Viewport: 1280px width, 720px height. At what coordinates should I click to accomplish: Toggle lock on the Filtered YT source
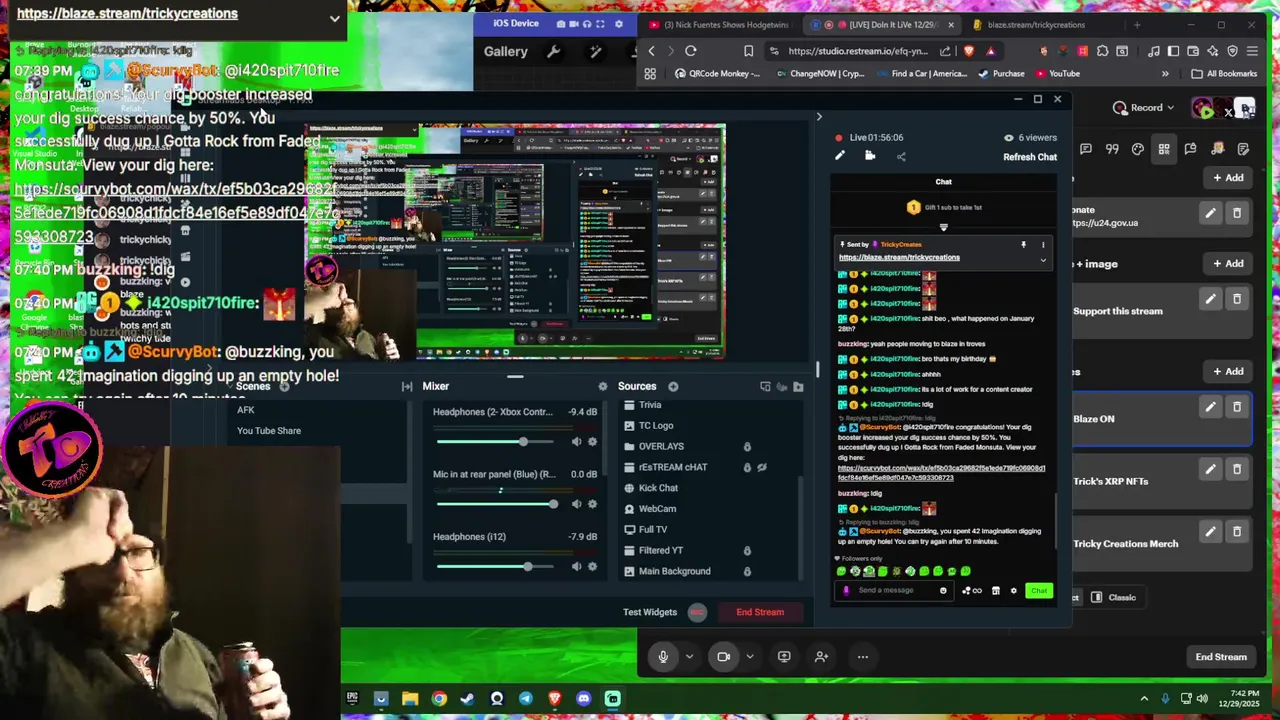click(747, 551)
